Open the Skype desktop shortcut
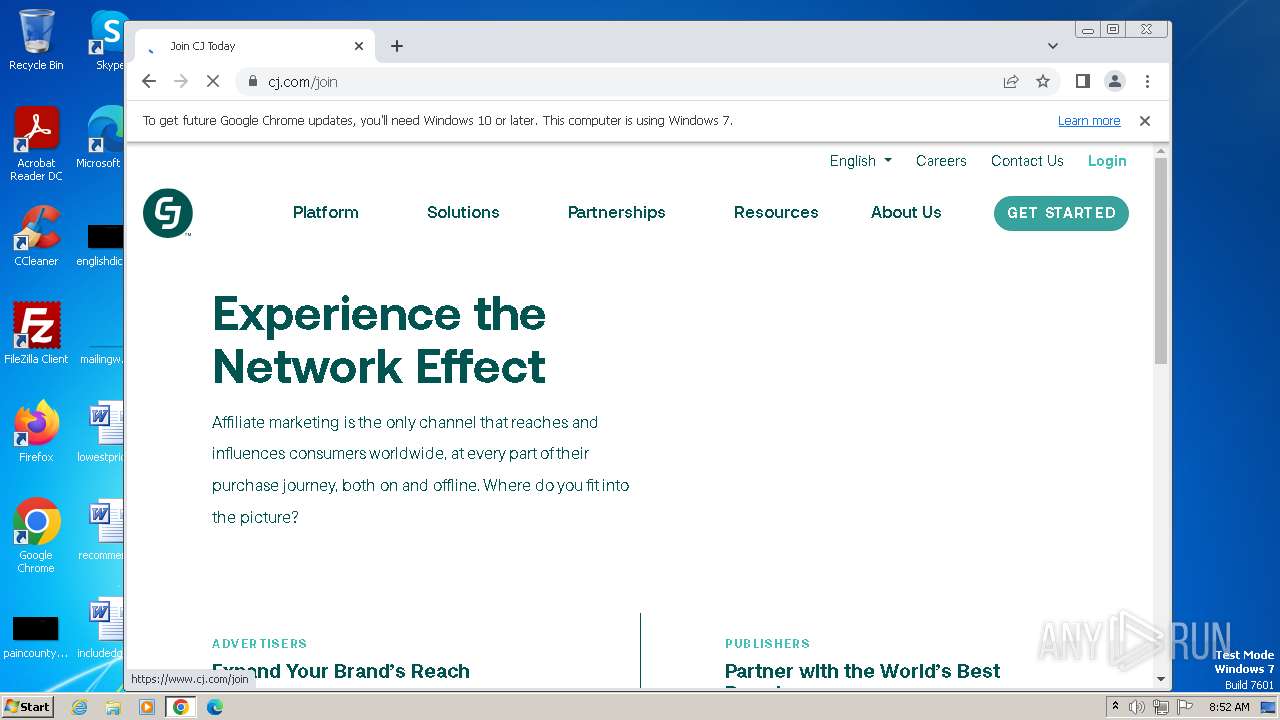 [109, 40]
